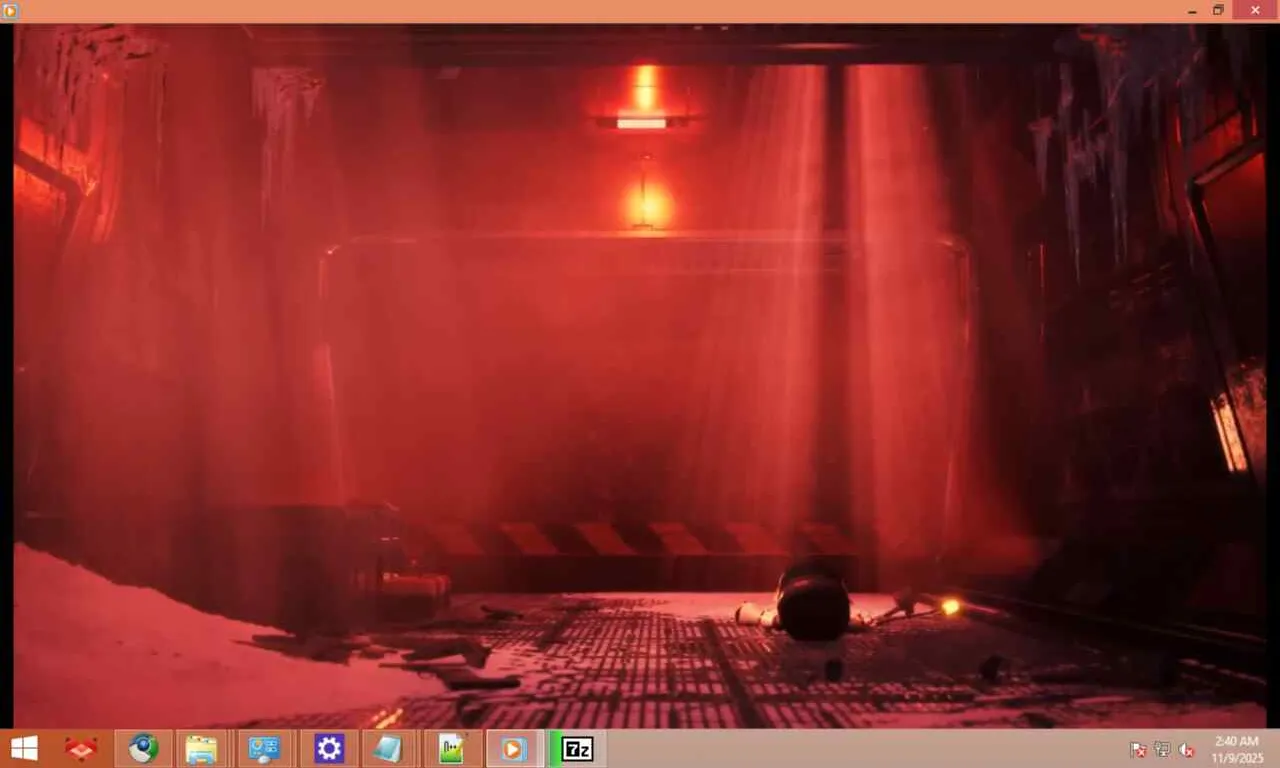Image resolution: width=1280 pixels, height=768 pixels.
Task: Open File Explorer from the taskbar
Action: pos(201,748)
